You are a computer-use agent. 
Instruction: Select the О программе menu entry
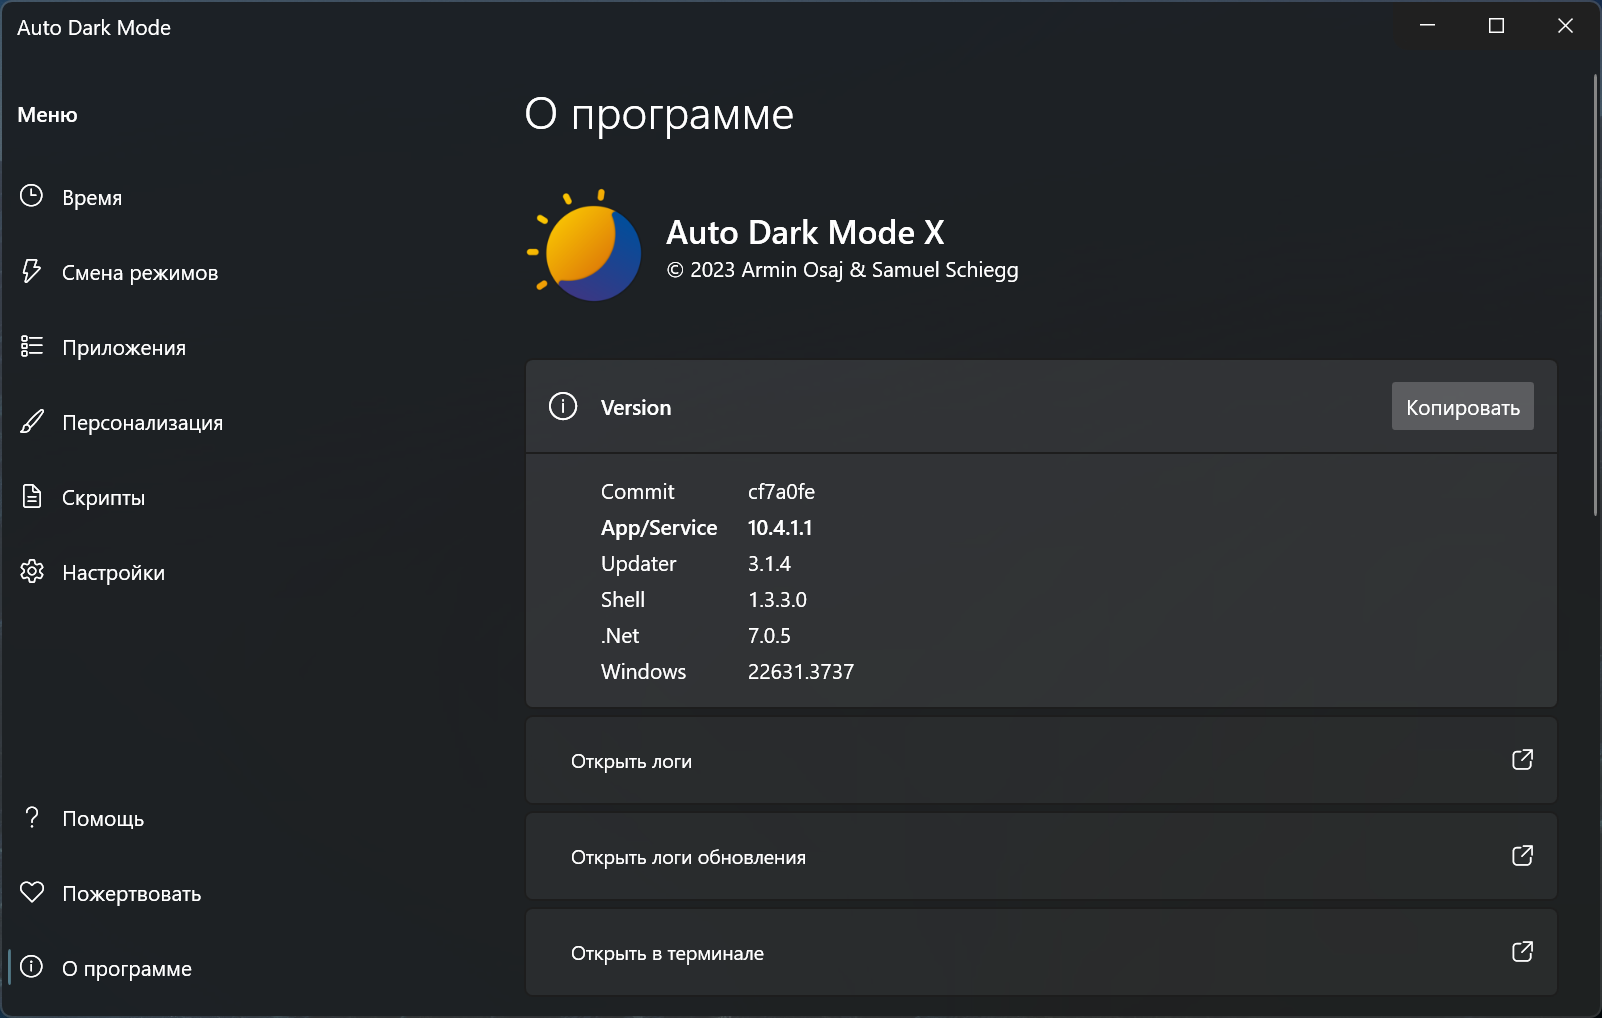126,969
